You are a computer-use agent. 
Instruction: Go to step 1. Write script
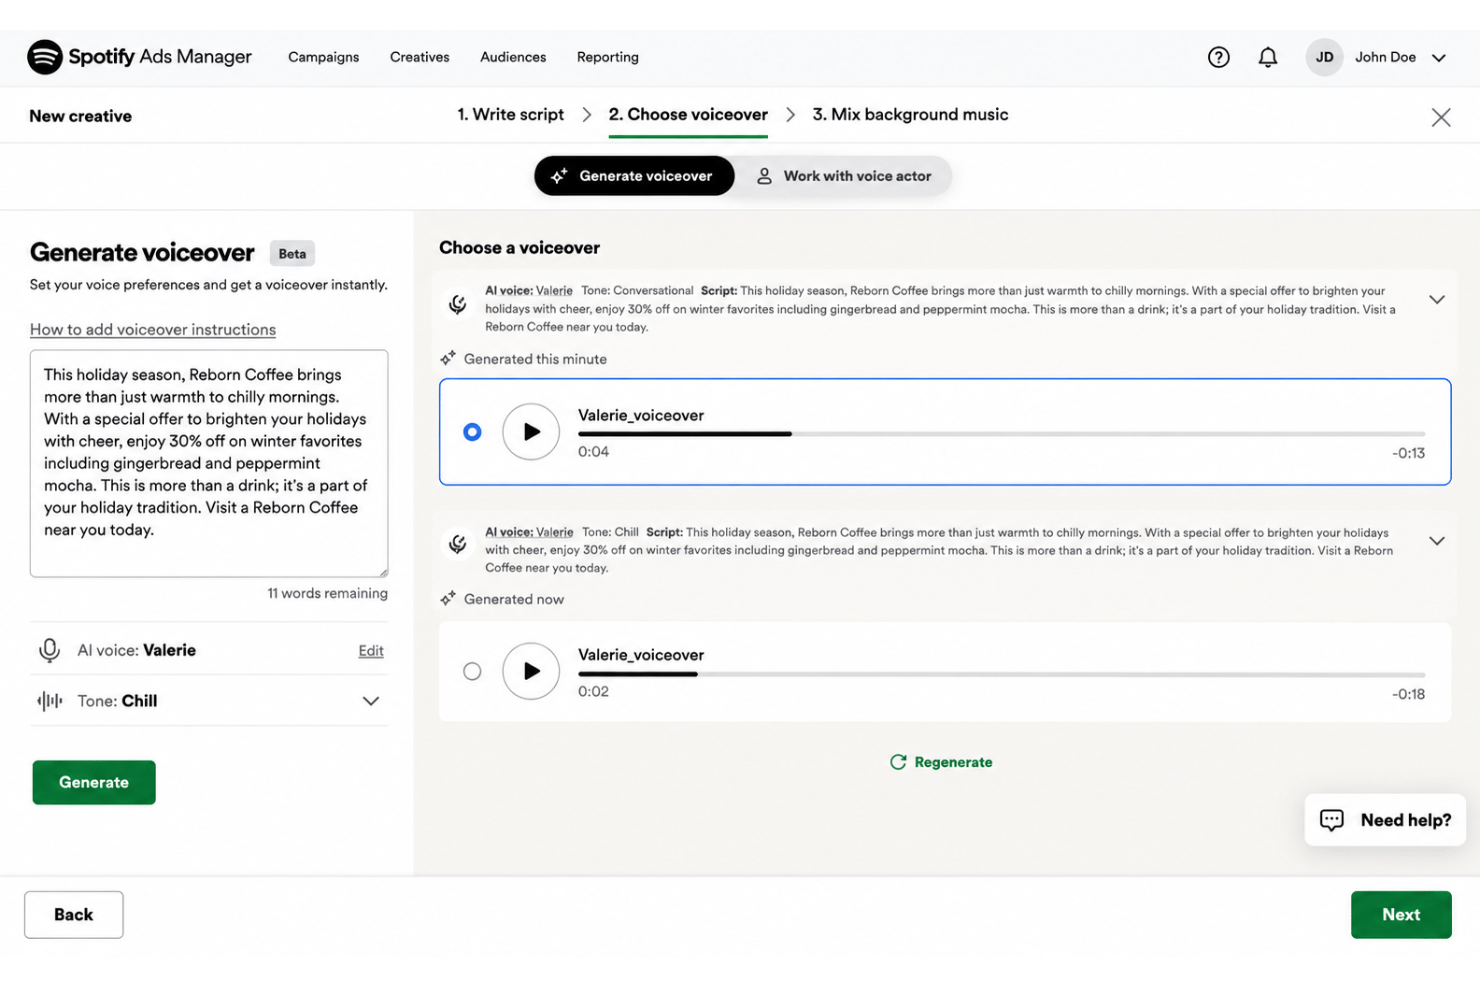[x=510, y=115]
